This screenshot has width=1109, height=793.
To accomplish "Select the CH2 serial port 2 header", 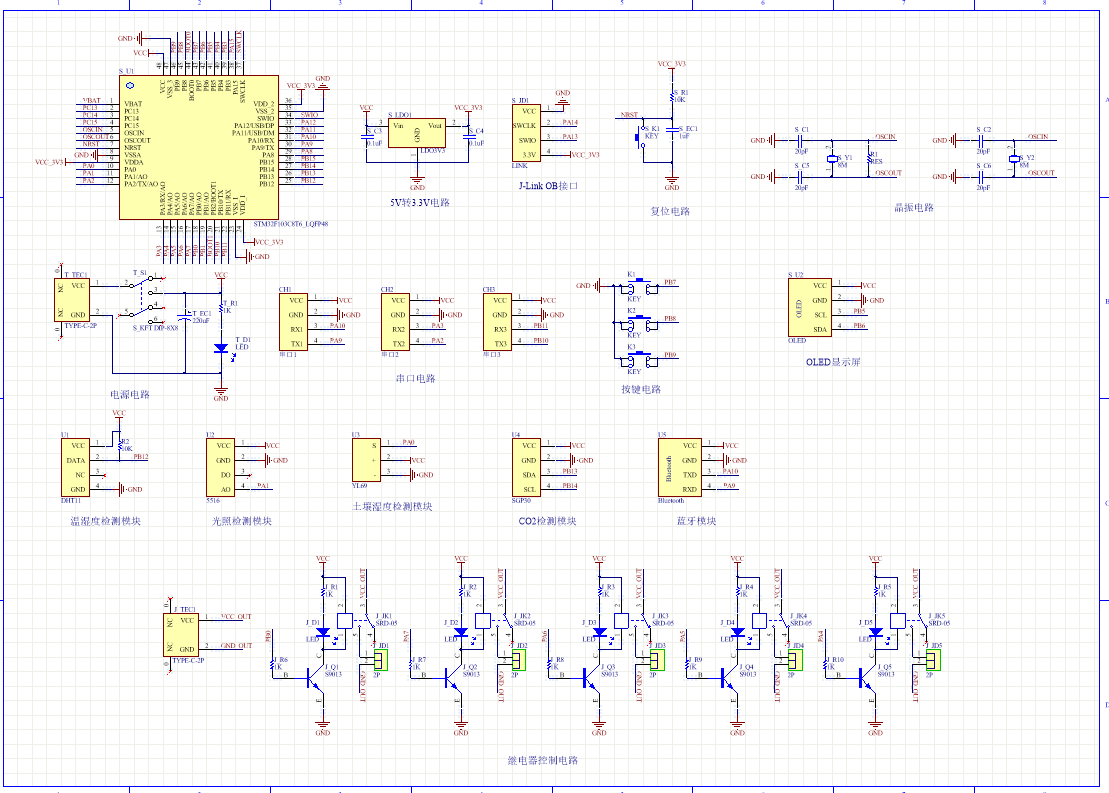I will (395, 322).
